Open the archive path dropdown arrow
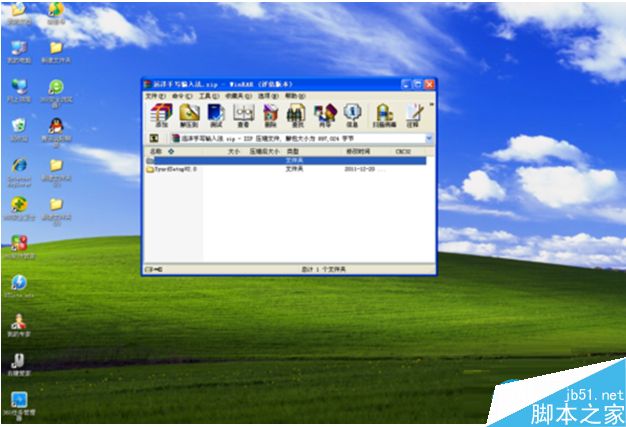The height and width of the screenshot is (427, 626). [429, 138]
